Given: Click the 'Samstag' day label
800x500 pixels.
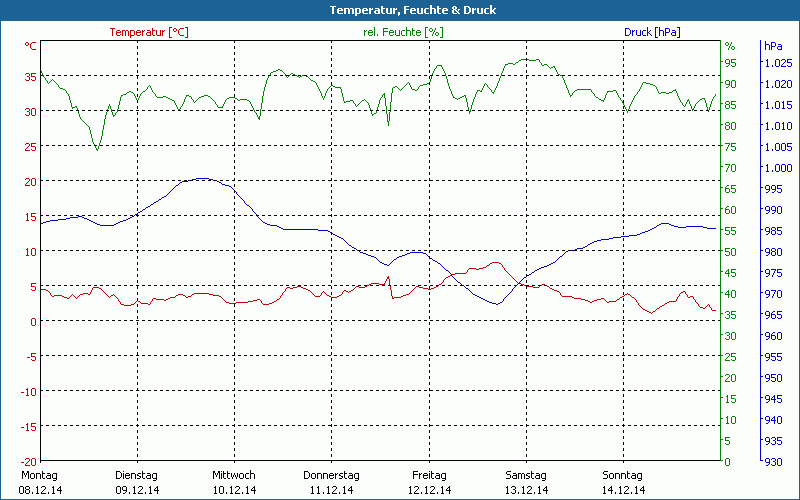Looking at the screenshot, I should pos(526,476).
